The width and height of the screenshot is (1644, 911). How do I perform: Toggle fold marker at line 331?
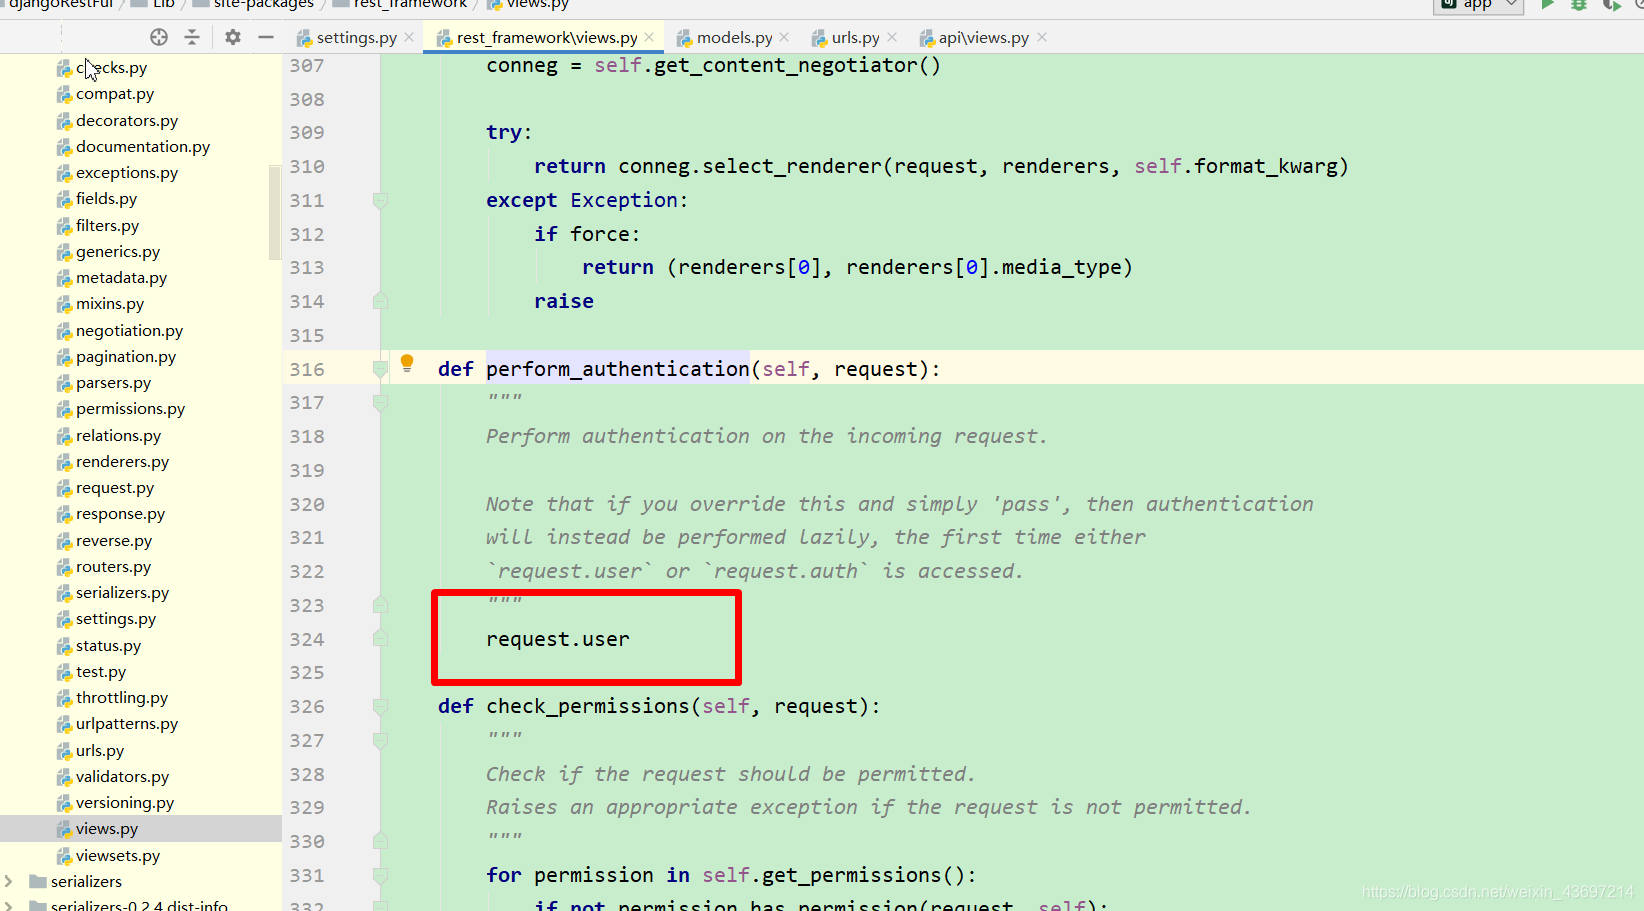pos(380,875)
